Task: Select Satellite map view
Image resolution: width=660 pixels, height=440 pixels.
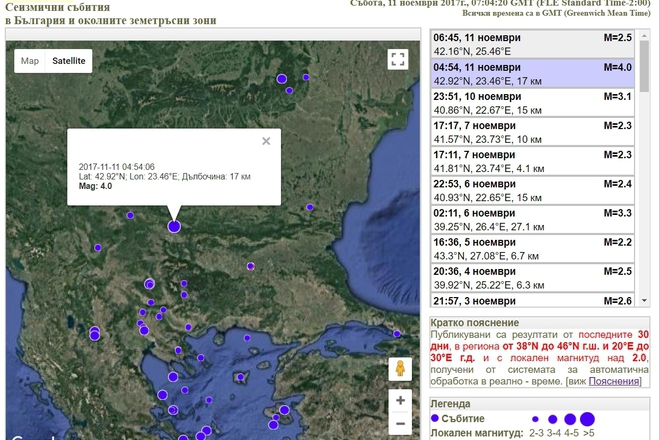Action: pos(69,61)
